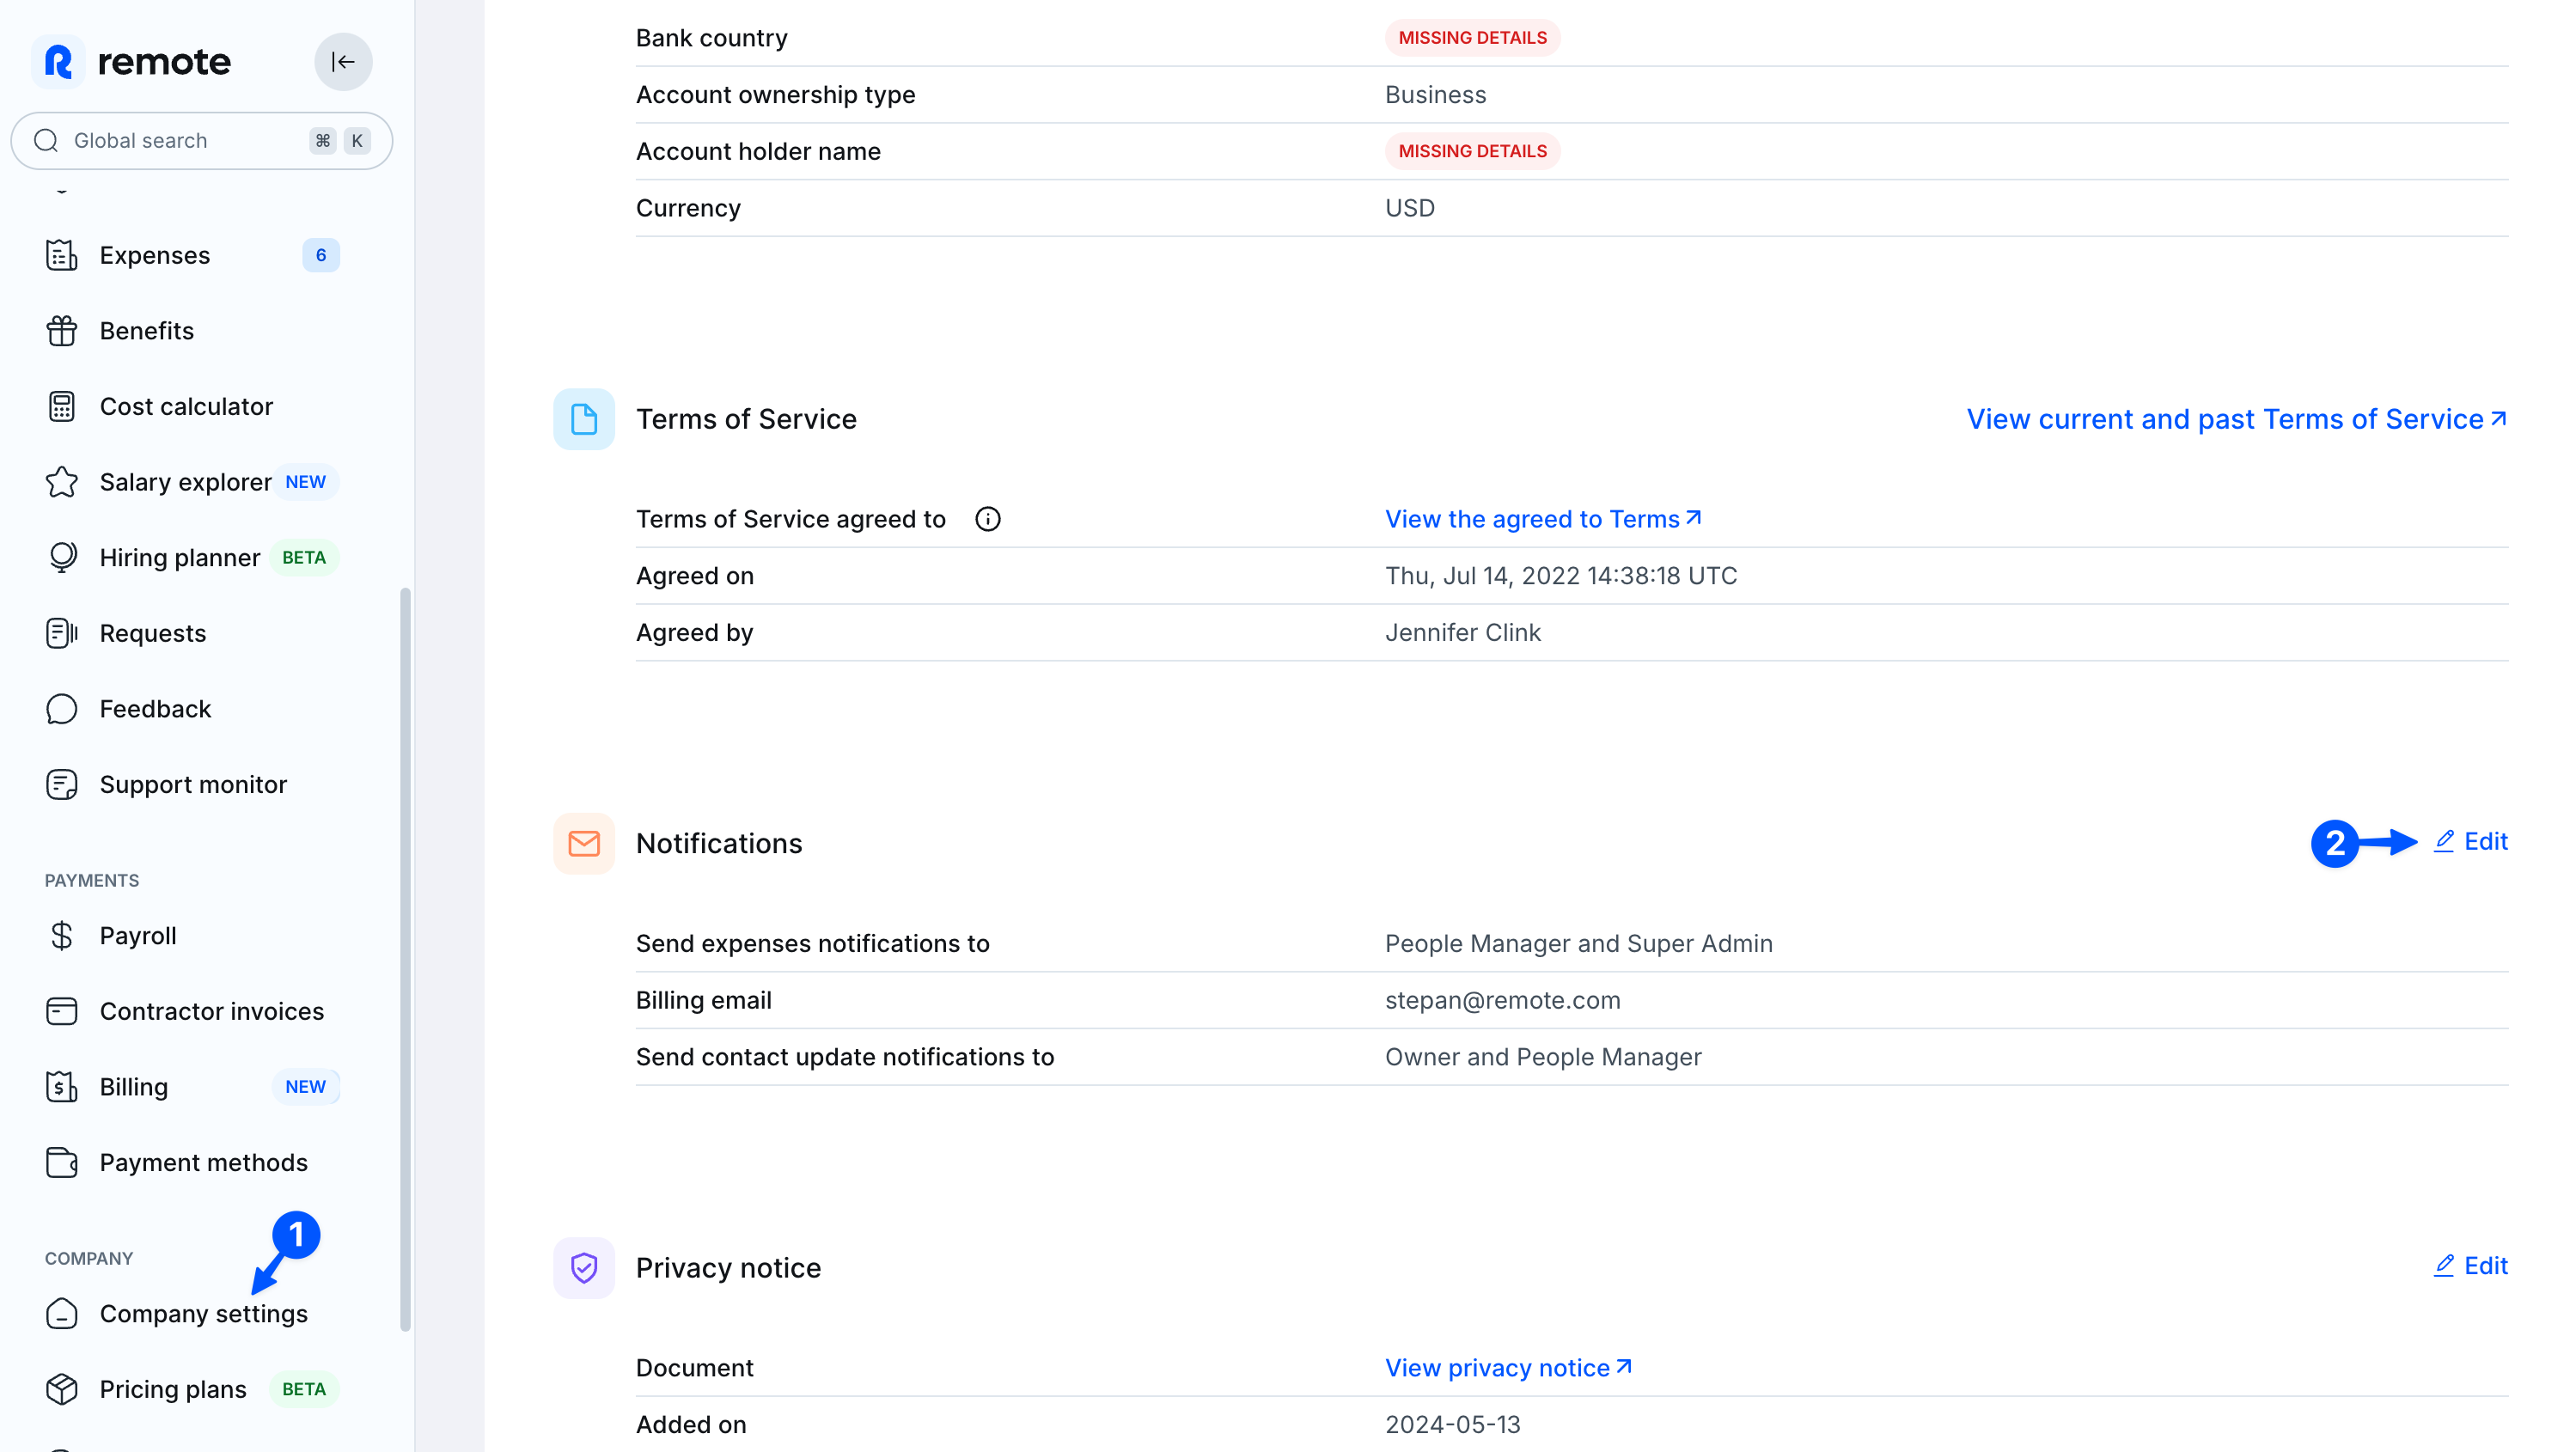Open the Support monitor section
2576x1452 pixels.
[193, 785]
